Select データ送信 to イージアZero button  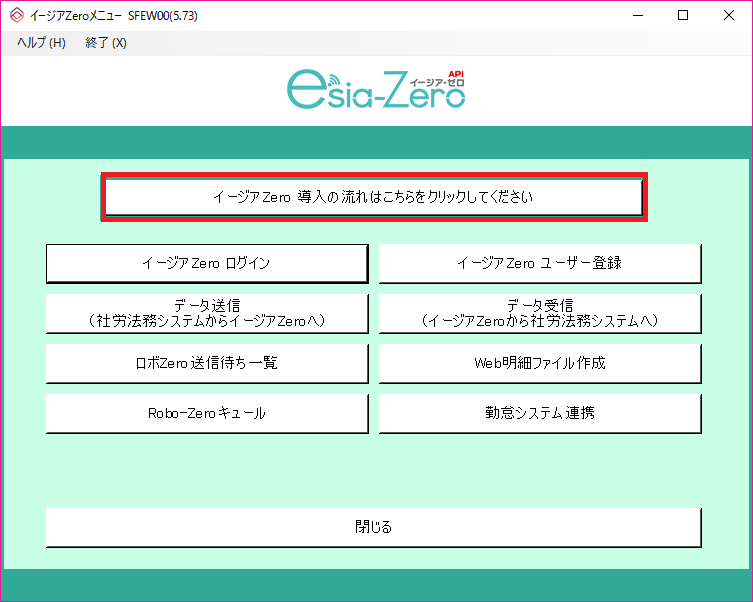[207, 313]
